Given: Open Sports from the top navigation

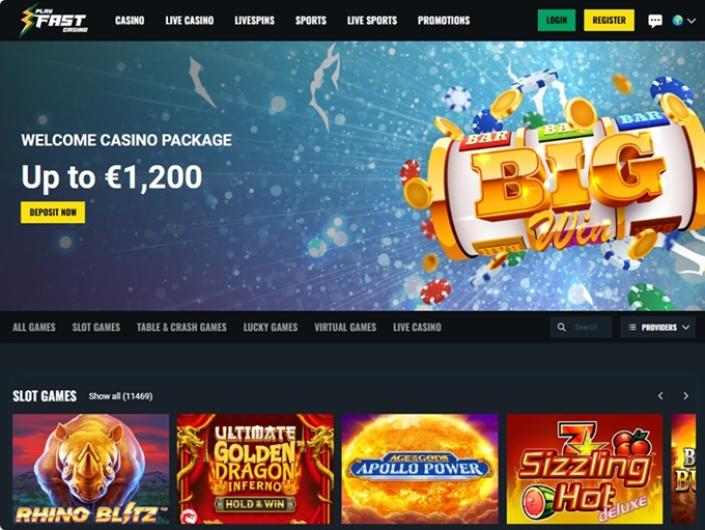Looking at the screenshot, I should (311, 20).
